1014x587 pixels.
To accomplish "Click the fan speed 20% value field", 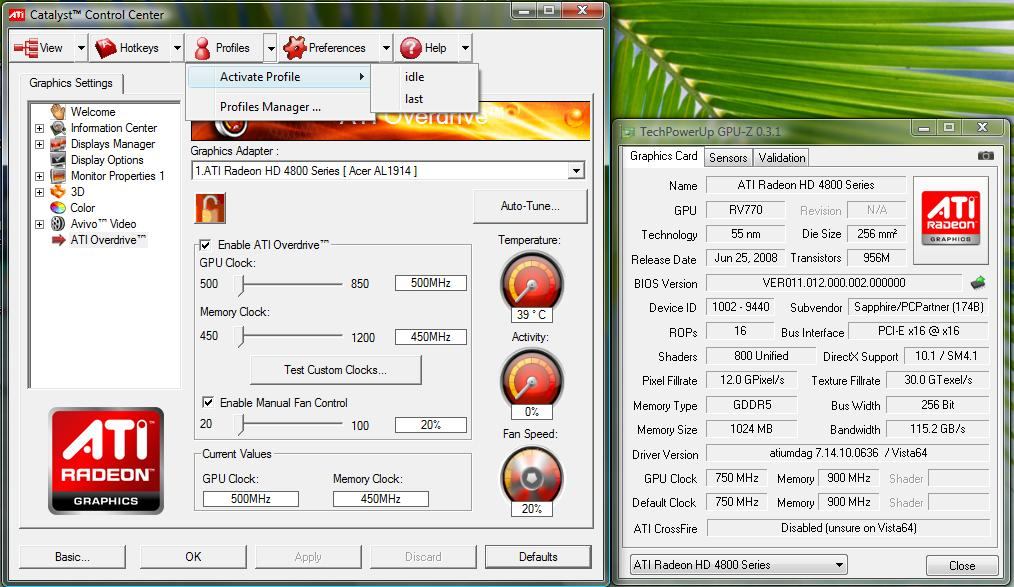I will 431,425.
